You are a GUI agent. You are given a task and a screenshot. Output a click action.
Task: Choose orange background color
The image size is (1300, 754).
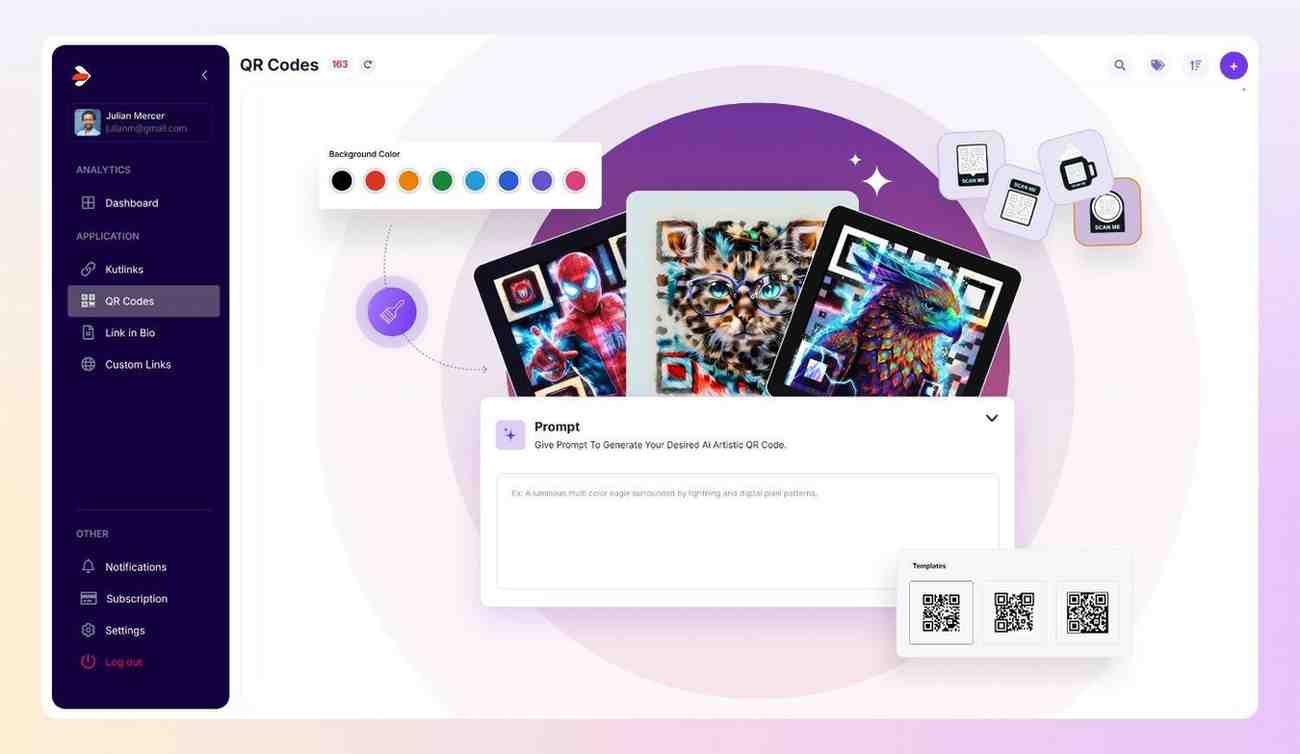408,181
